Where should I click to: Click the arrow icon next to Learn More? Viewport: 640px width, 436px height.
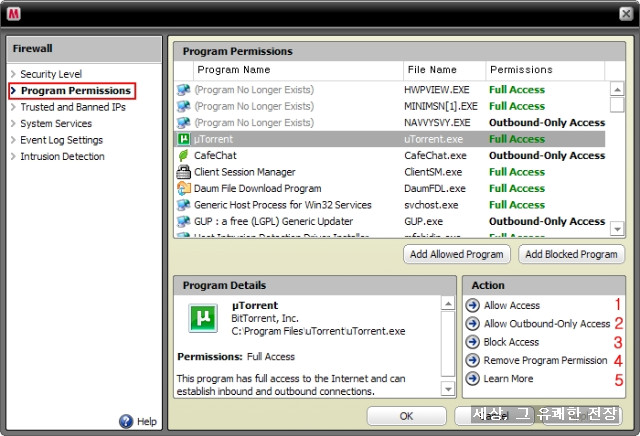pos(473,378)
